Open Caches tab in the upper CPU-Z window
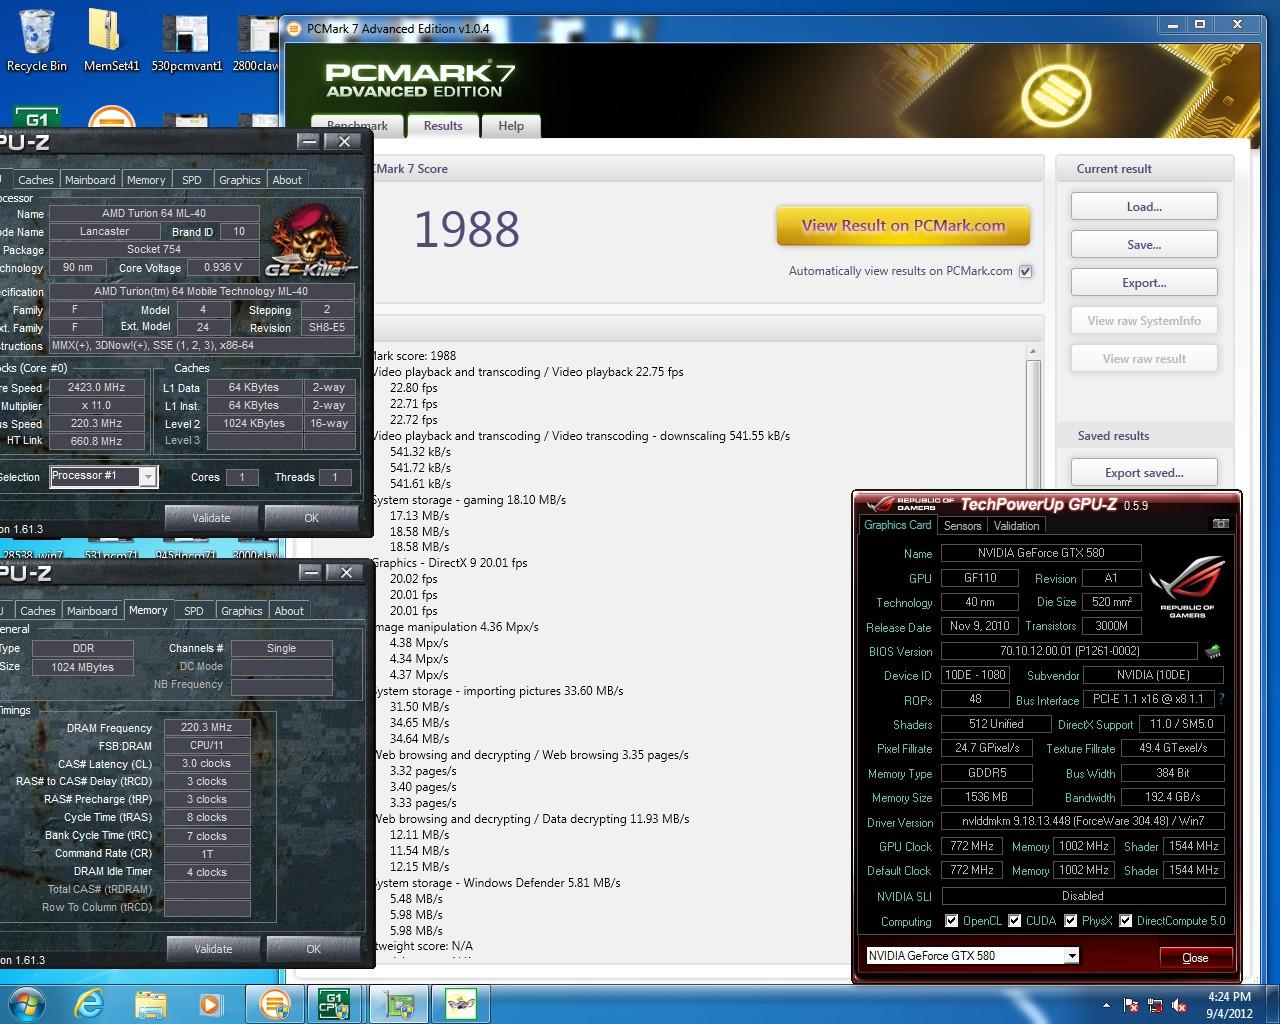Image resolution: width=1280 pixels, height=1024 pixels. click(36, 180)
